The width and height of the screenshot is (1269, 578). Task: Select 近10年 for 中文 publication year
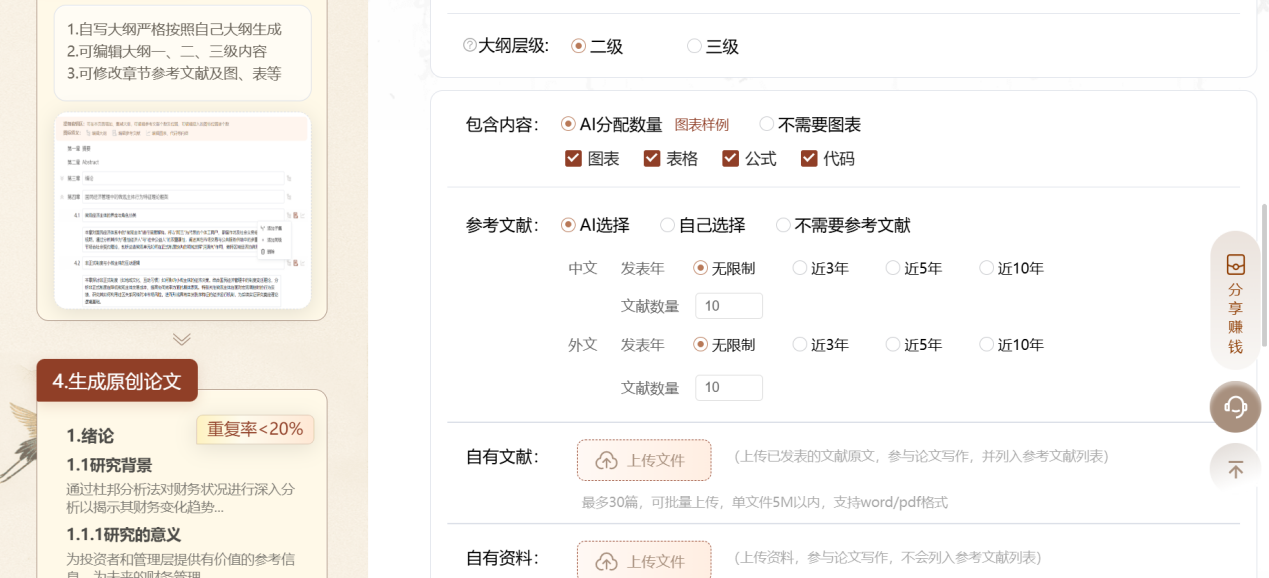point(986,268)
